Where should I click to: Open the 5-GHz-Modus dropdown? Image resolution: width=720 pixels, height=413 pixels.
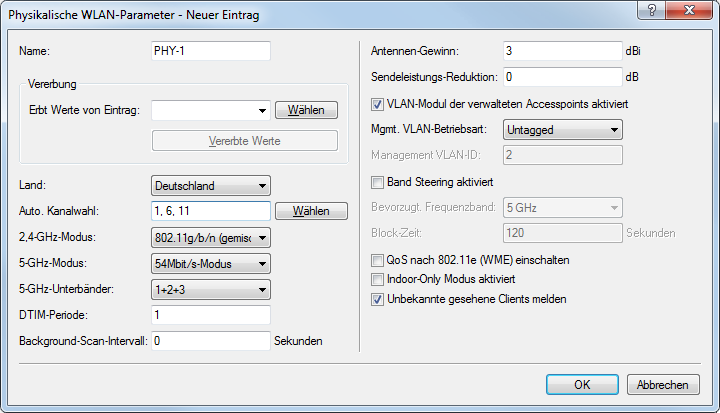[211, 263]
